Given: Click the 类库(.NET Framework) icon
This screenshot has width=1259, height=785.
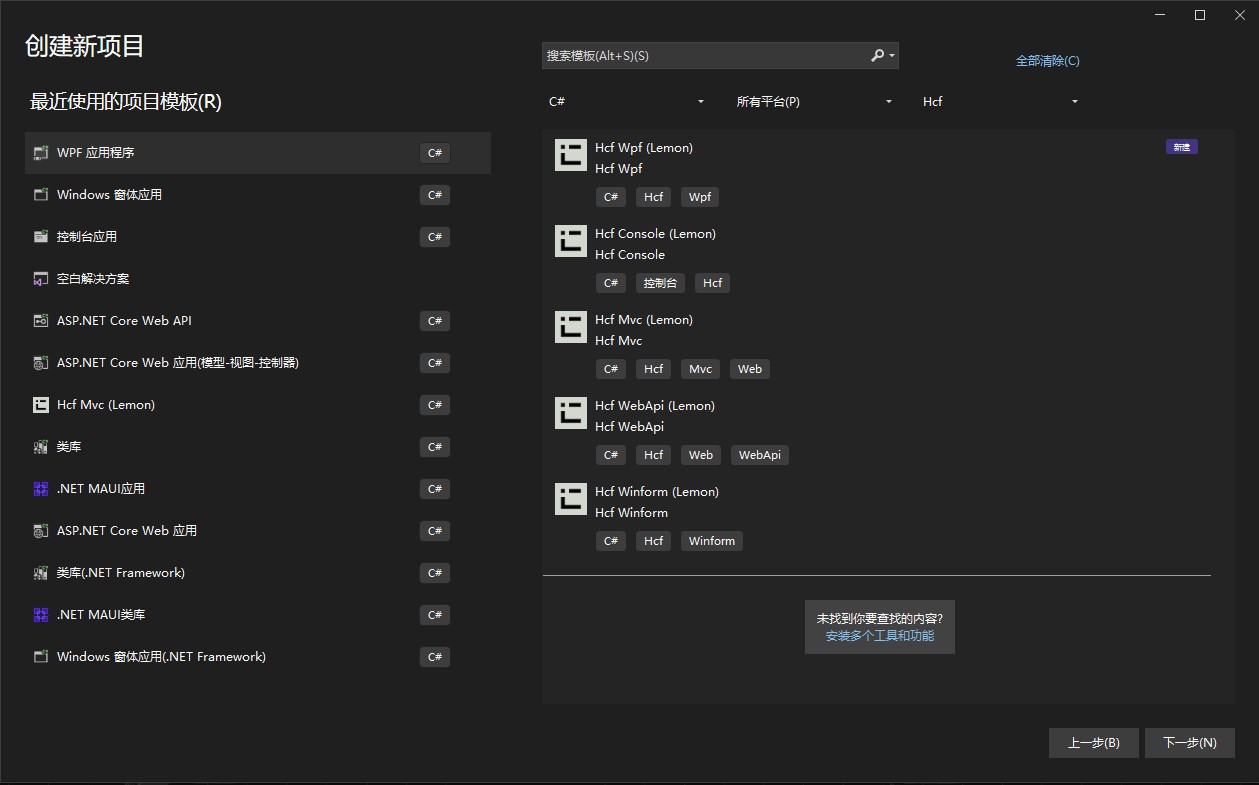Looking at the screenshot, I should (41, 573).
